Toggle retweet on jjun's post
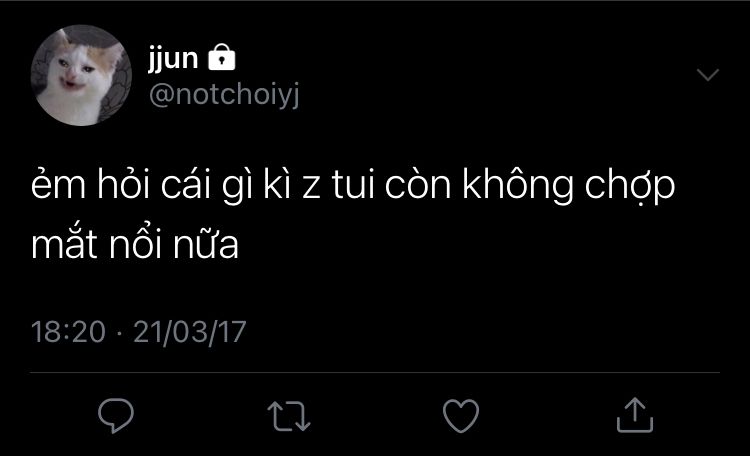The width and height of the screenshot is (750, 456). click(289, 416)
